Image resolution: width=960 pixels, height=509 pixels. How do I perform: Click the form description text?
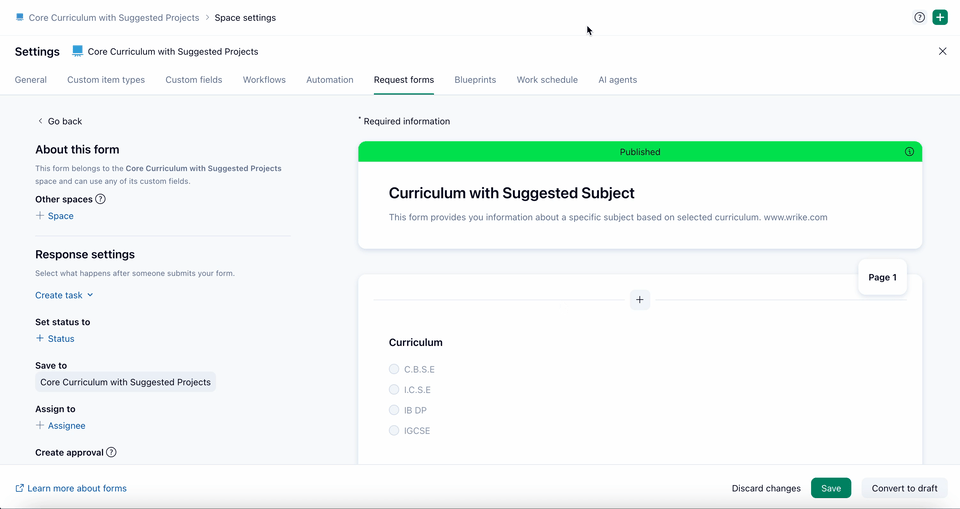pos(608,217)
